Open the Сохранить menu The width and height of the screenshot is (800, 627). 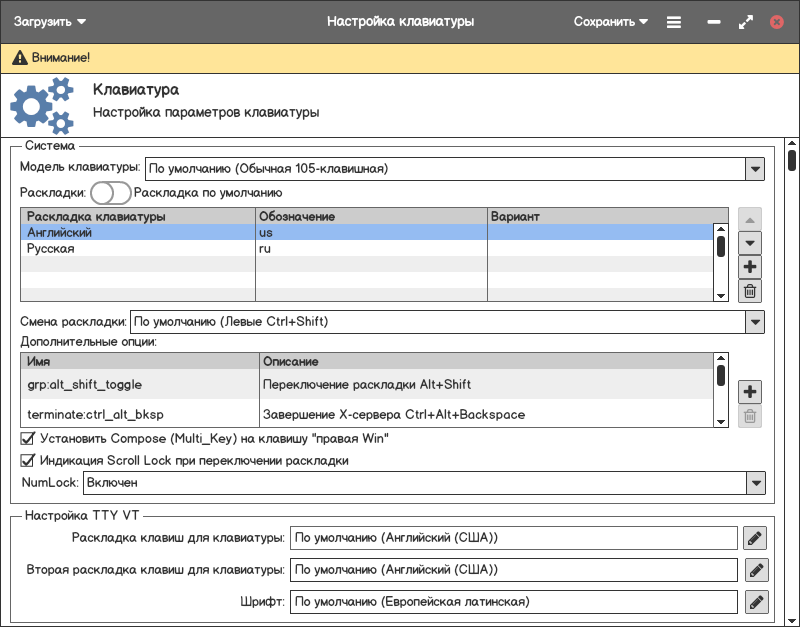[610, 22]
